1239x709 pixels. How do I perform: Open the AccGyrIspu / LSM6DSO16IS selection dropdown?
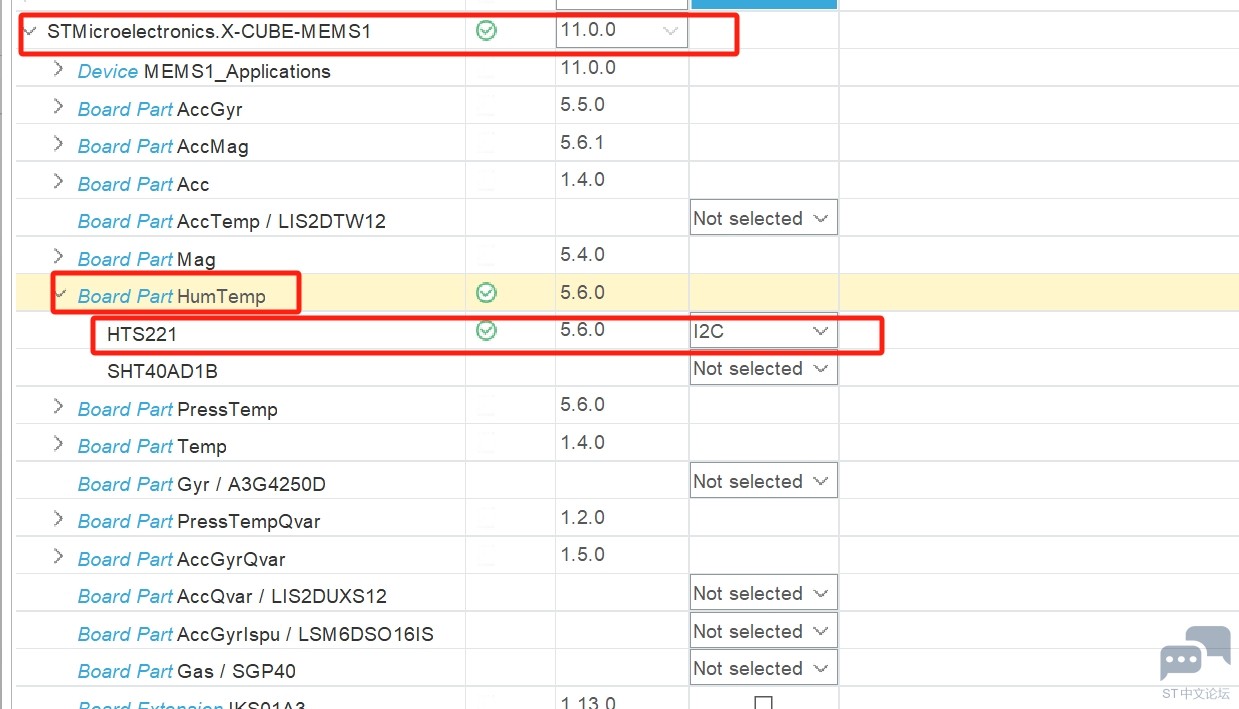tap(763, 631)
